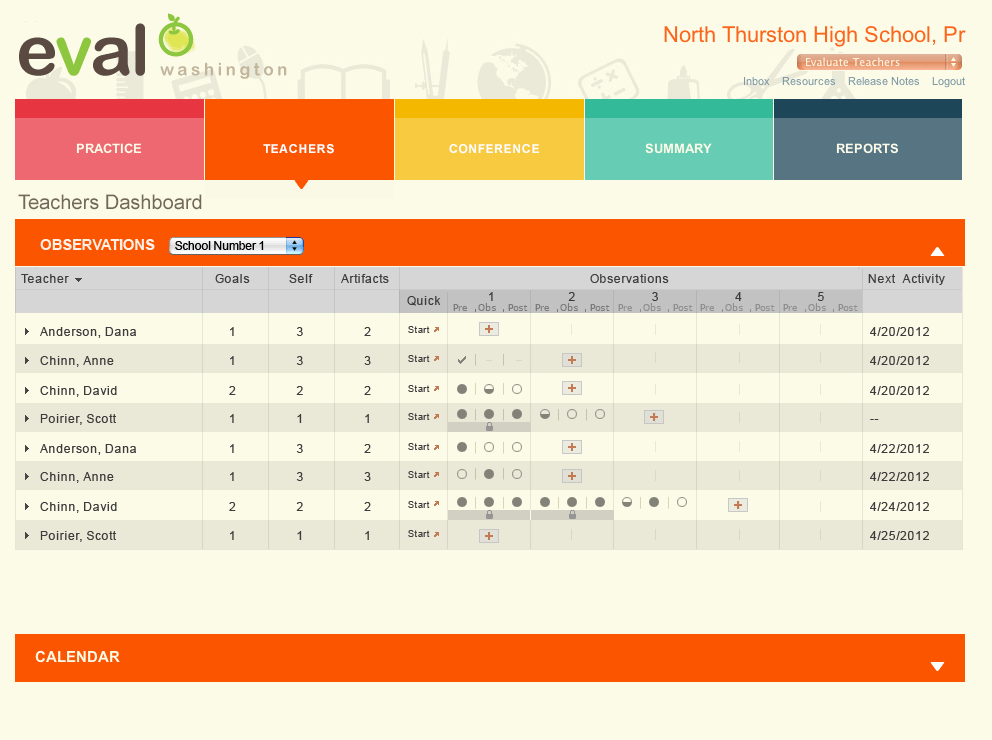Click the Logout link
The width and height of the screenshot is (992, 740).
point(948,82)
